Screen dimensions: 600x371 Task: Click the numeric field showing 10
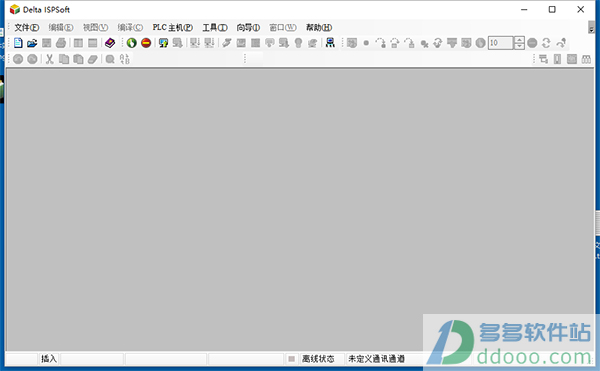501,43
